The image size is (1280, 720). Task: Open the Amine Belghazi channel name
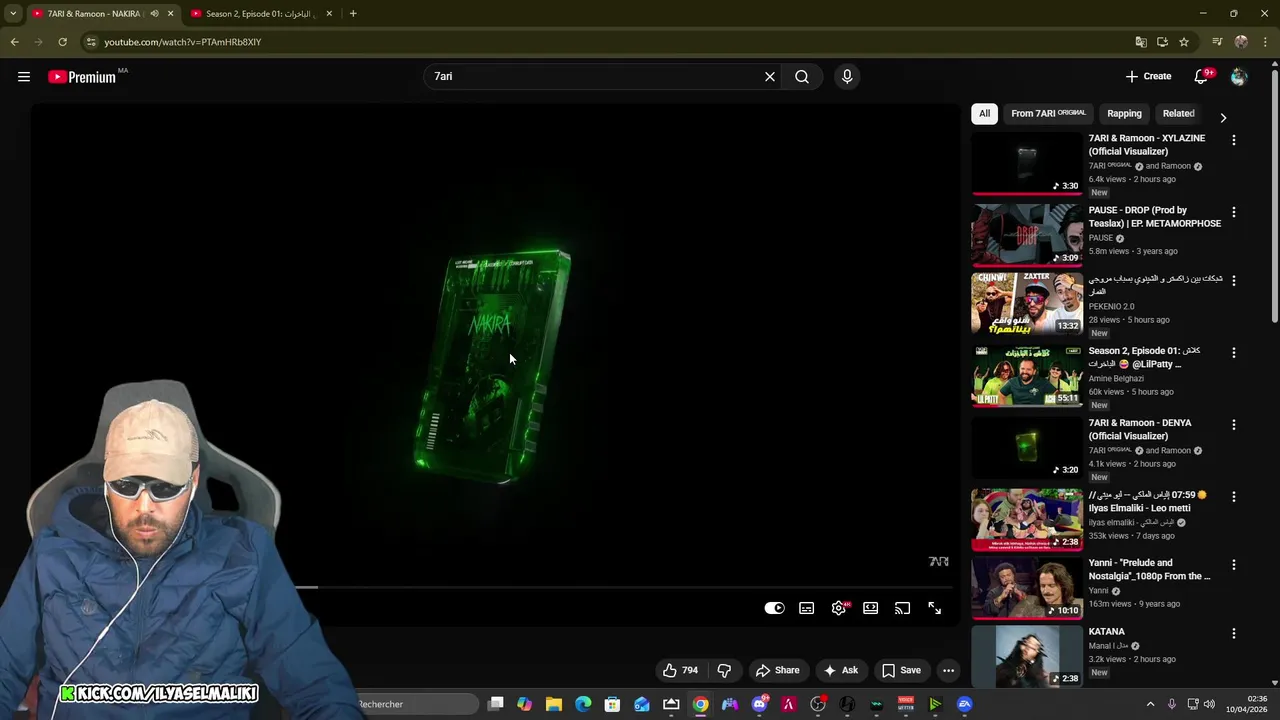1116,379
